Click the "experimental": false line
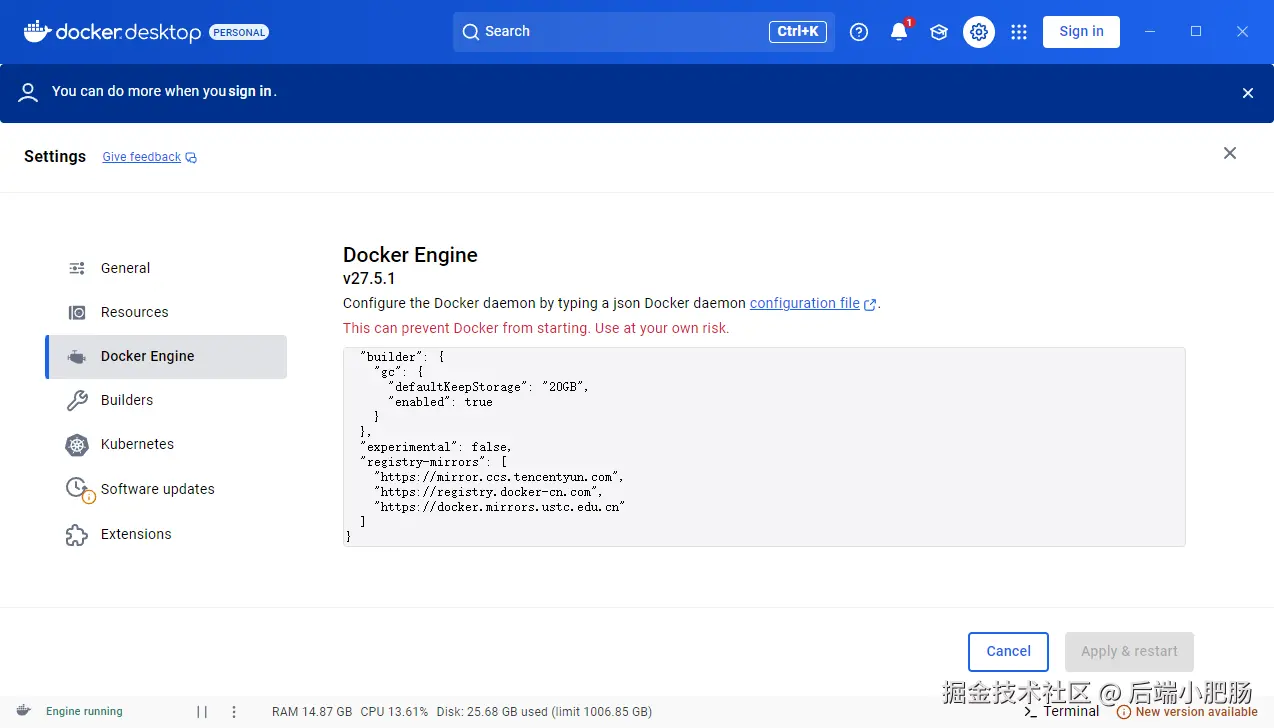This screenshot has width=1274, height=728. pos(436,447)
